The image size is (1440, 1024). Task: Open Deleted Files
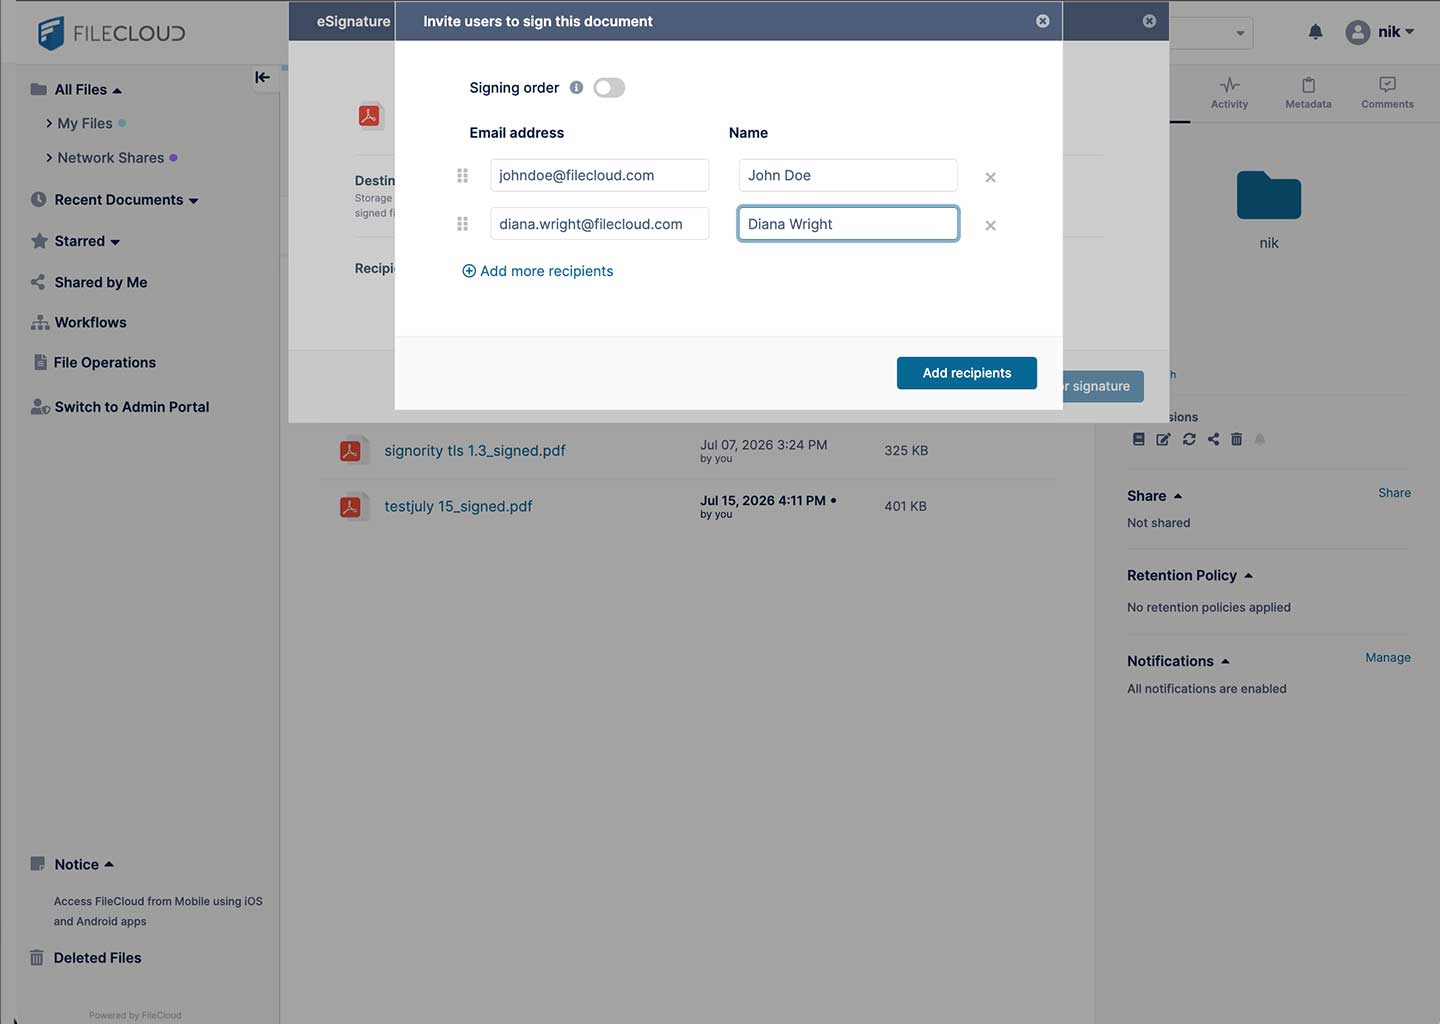coord(97,958)
